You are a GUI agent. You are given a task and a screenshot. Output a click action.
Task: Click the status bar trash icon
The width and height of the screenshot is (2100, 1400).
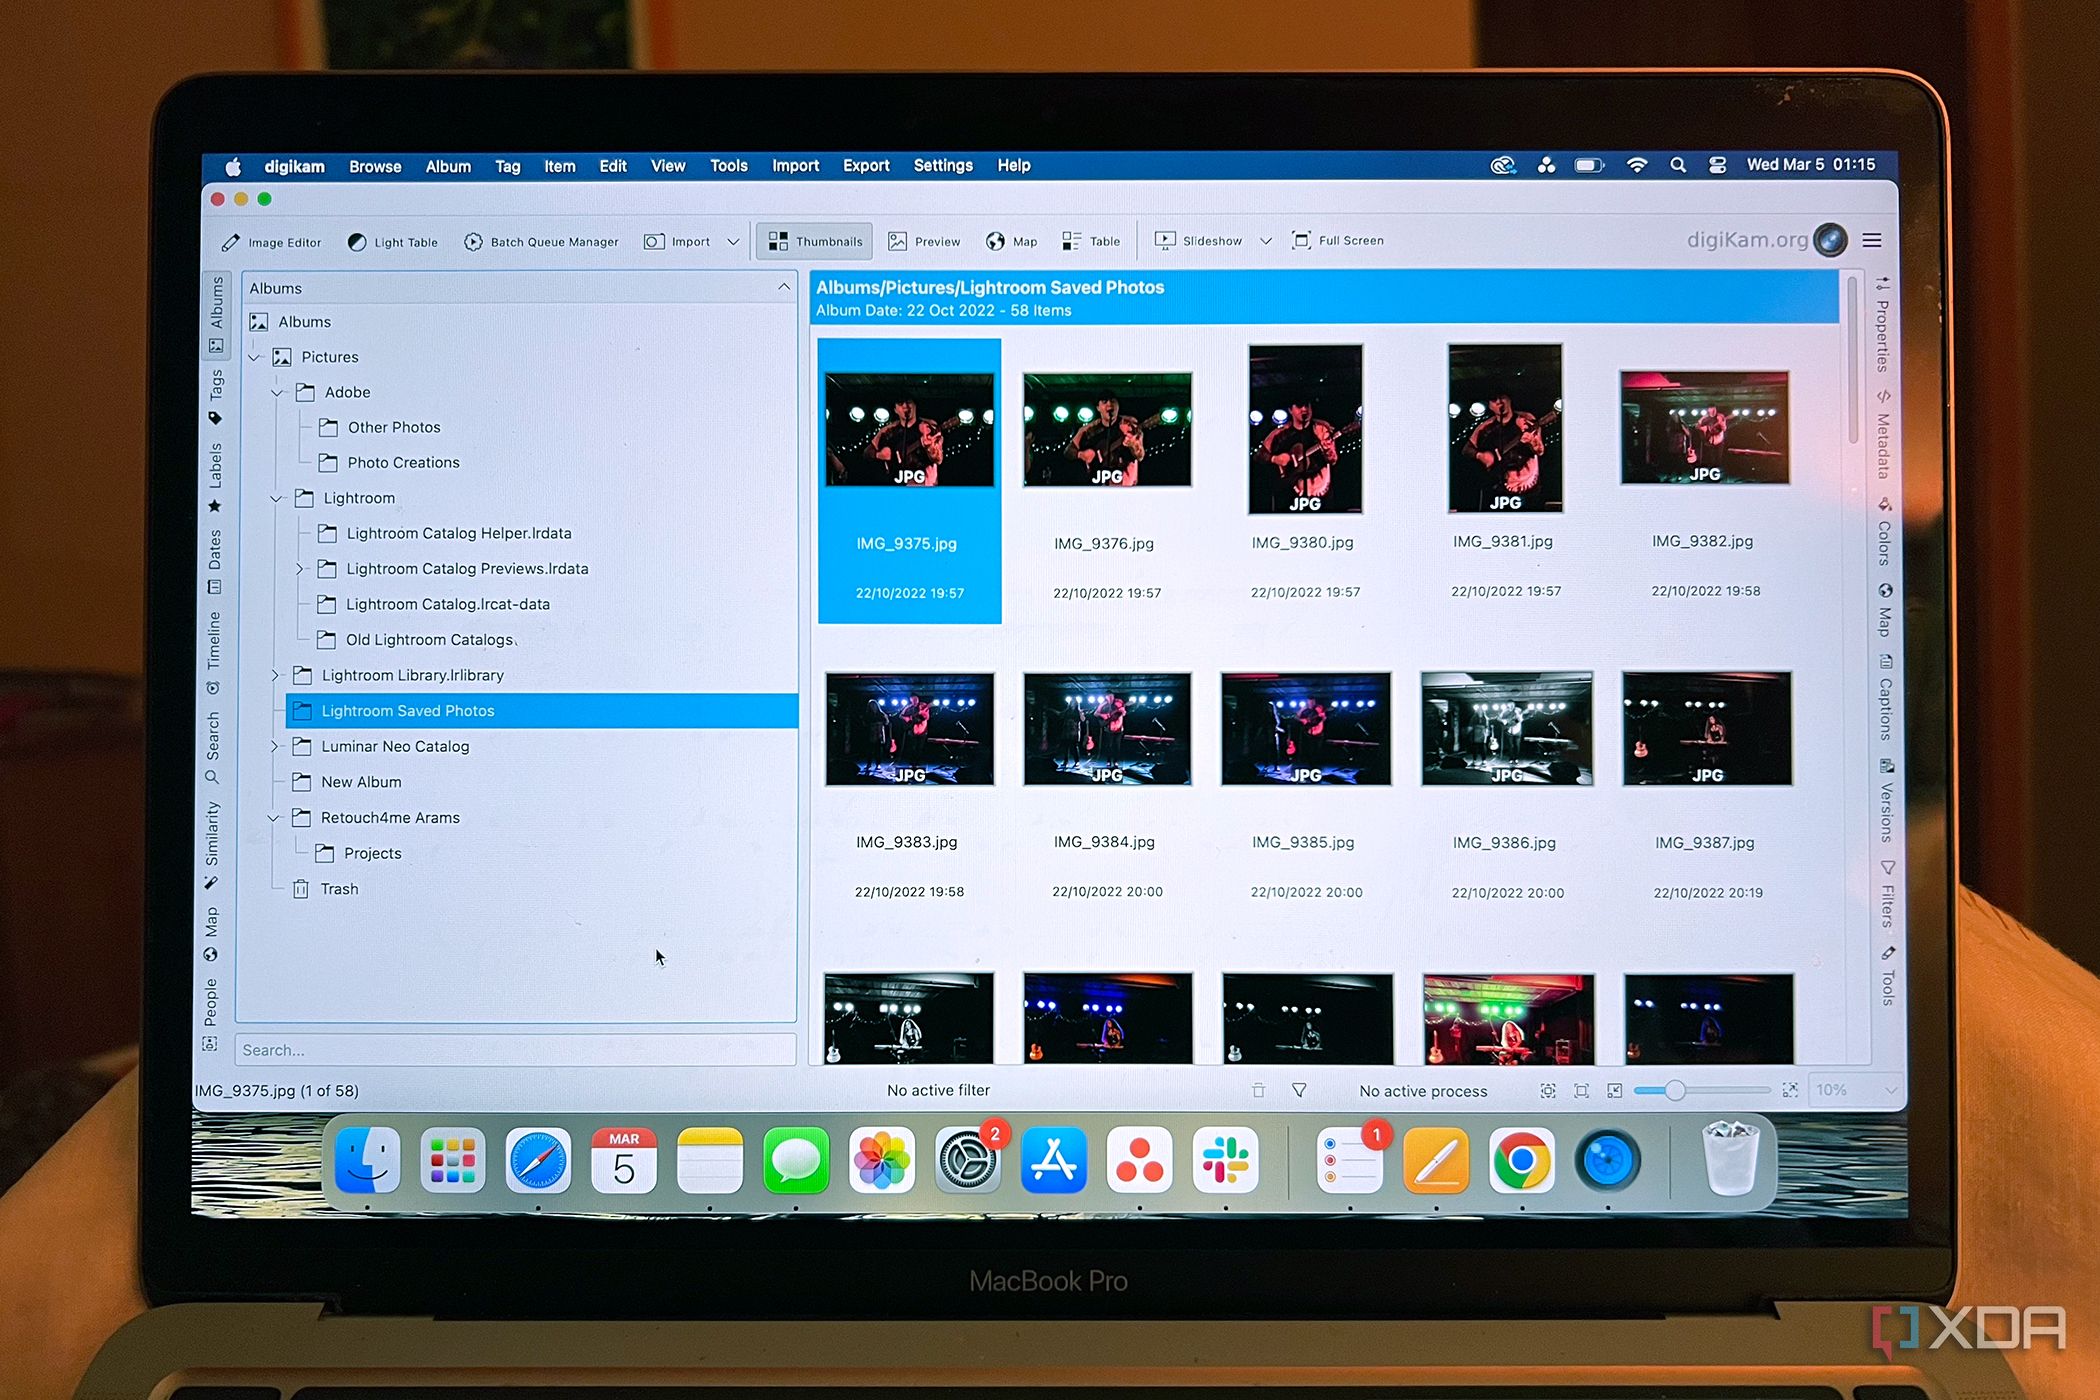click(1258, 1090)
